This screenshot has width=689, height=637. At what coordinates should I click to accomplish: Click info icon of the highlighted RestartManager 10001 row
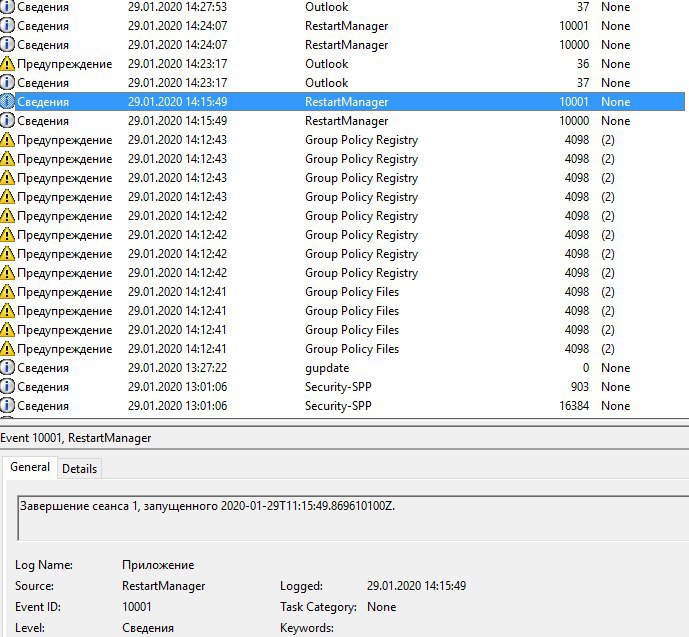[7, 101]
